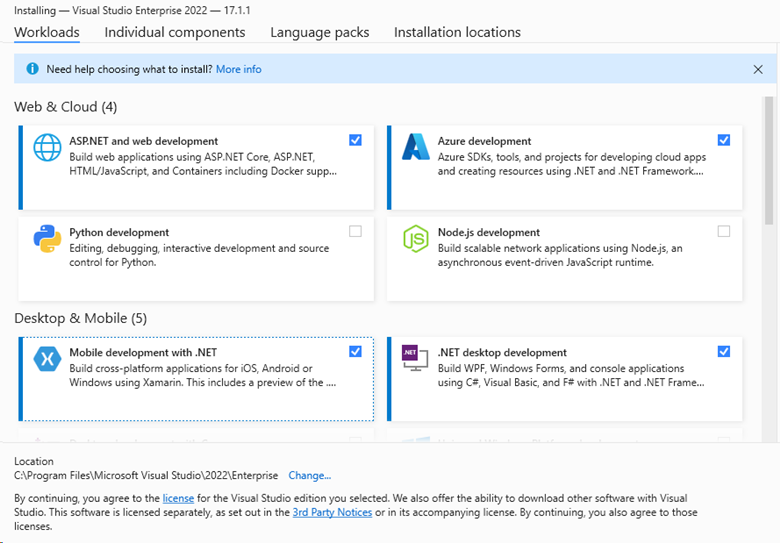780x543 pixels.
Task: Click Node.js description about scalable network apps
Action: [560, 255]
